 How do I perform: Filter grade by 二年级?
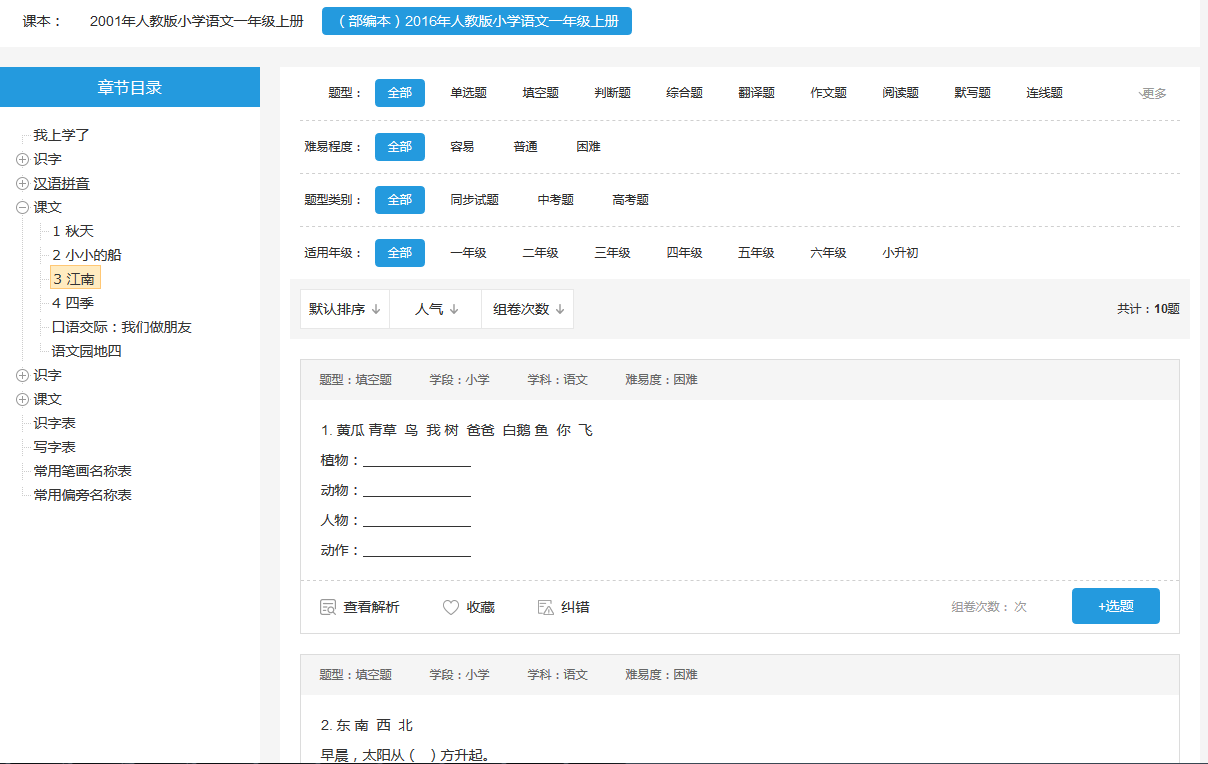pos(540,253)
